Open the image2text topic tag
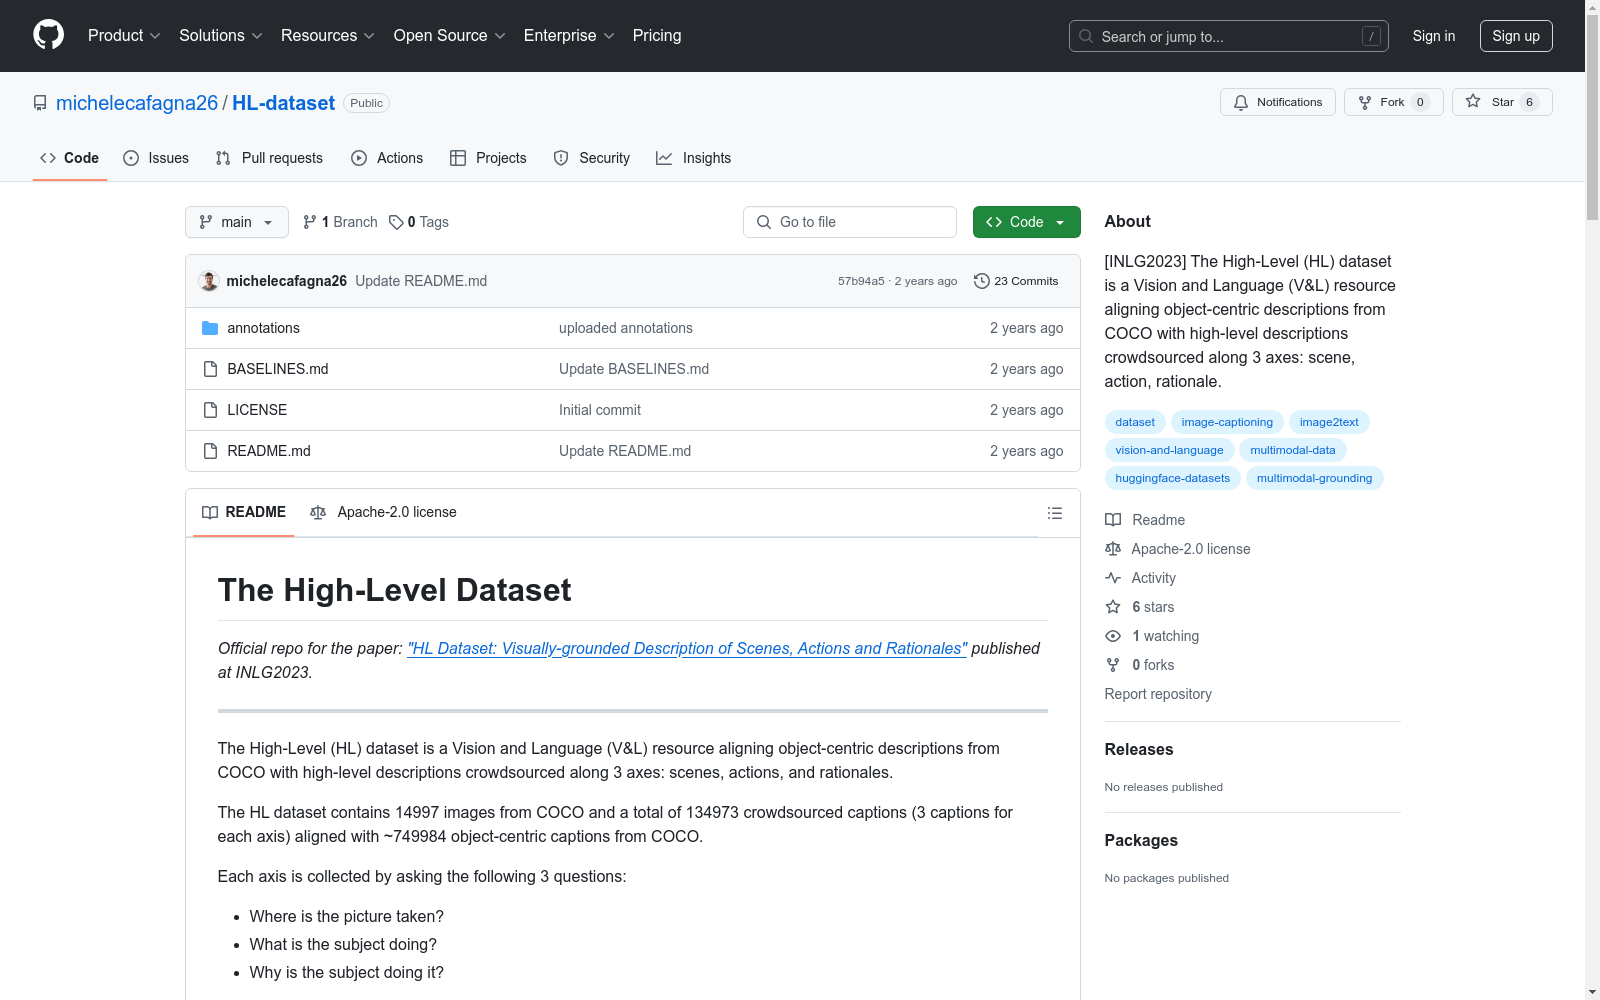1600x1000 pixels. point(1329,422)
